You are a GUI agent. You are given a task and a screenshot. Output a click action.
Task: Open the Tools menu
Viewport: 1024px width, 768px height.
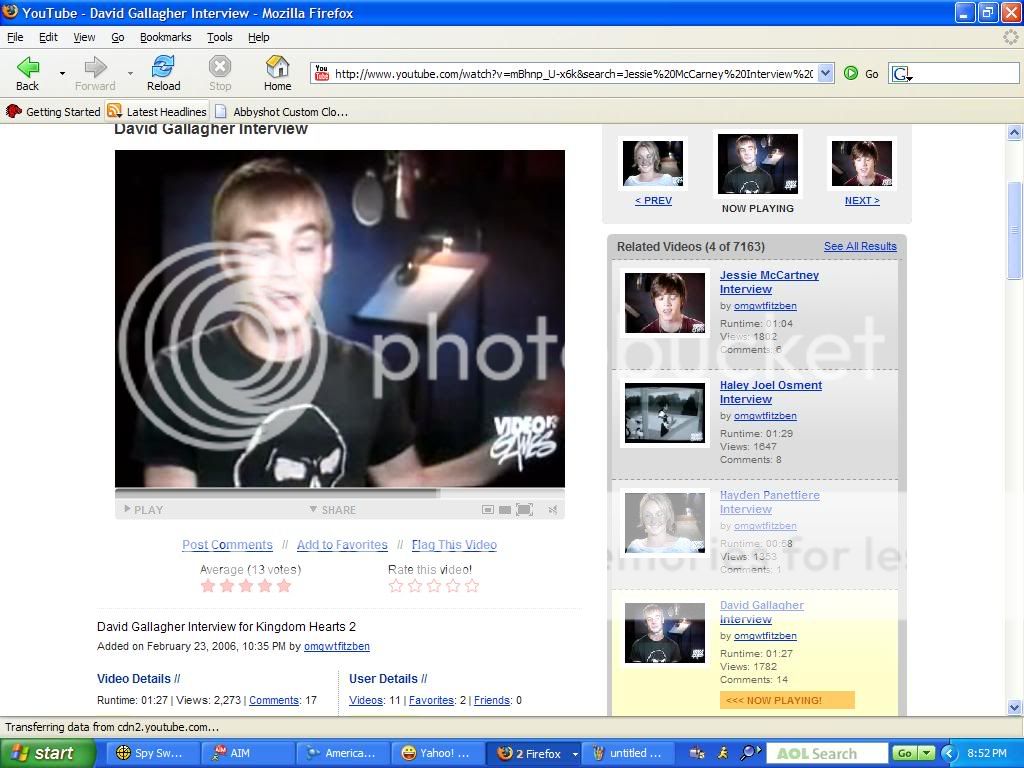219,37
